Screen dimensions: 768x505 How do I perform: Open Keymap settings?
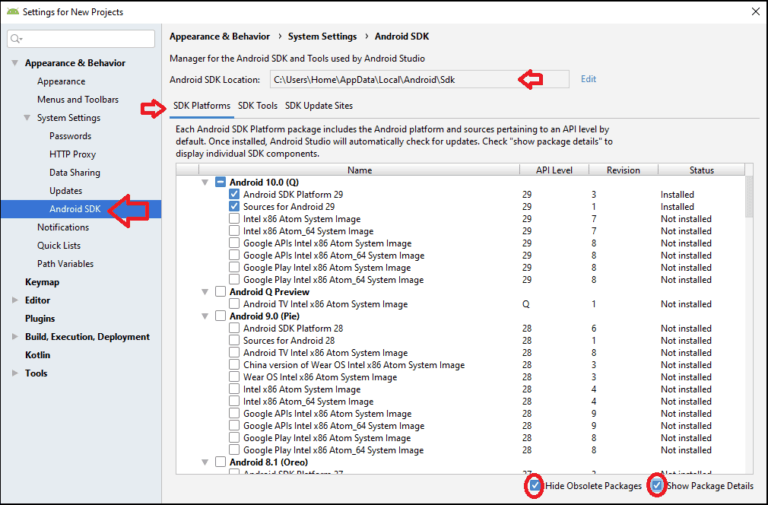[42, 282]
